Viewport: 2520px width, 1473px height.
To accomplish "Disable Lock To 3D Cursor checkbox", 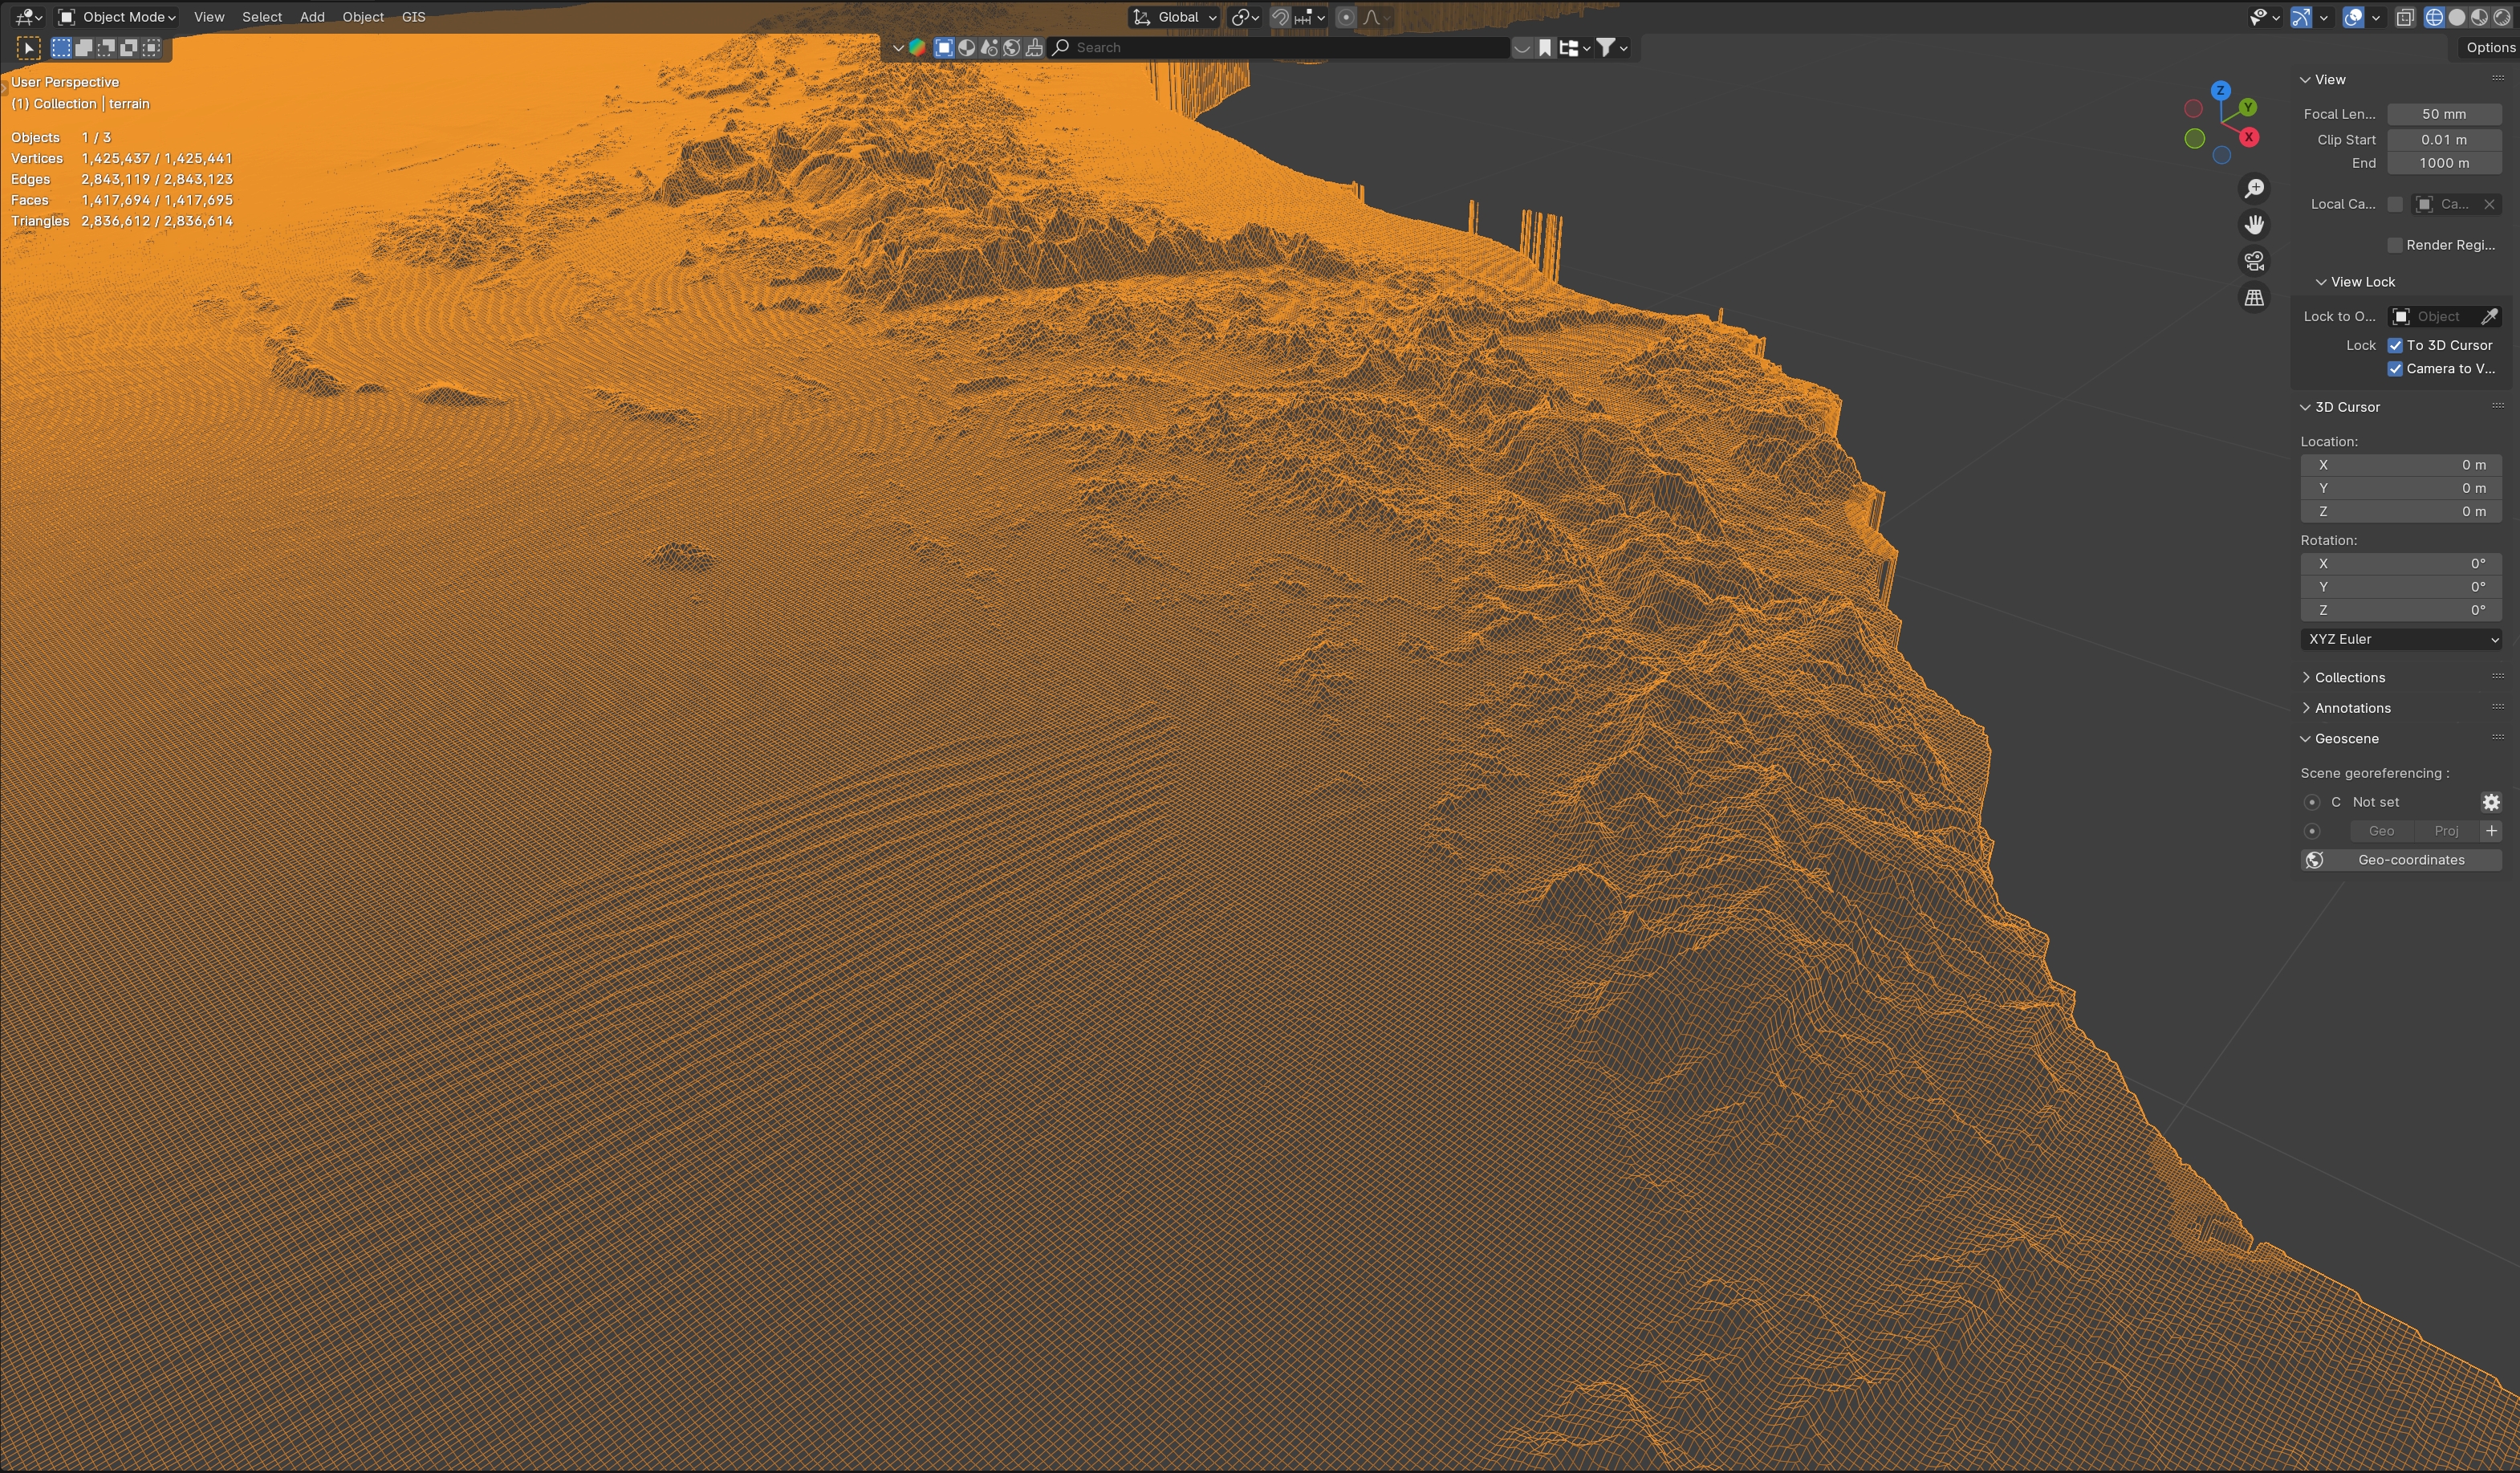I will (x=2395, y=345).
